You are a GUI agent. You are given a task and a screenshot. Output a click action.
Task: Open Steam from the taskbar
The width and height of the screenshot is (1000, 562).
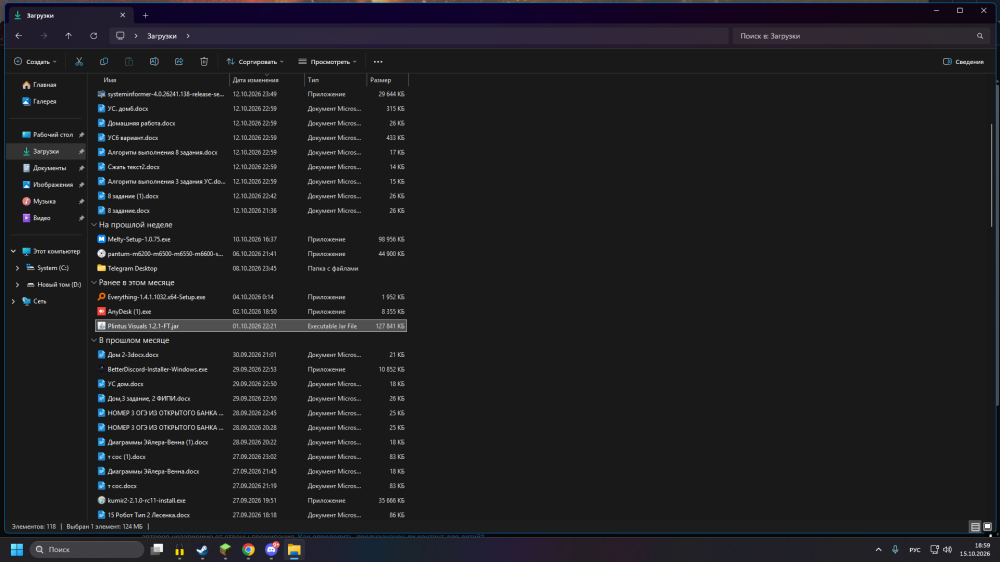[202, 549]
